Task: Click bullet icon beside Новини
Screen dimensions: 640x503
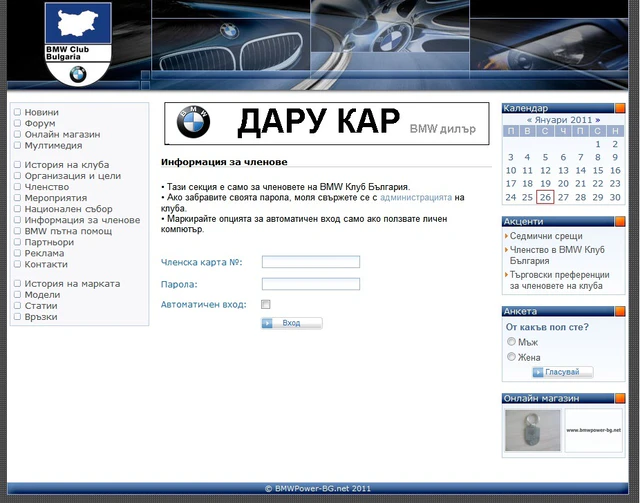Action: click(17, 112)
